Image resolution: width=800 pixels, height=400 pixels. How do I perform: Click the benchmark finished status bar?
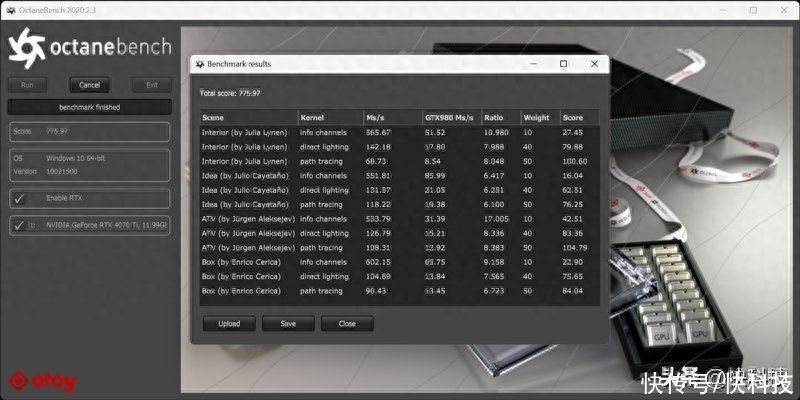89,107
